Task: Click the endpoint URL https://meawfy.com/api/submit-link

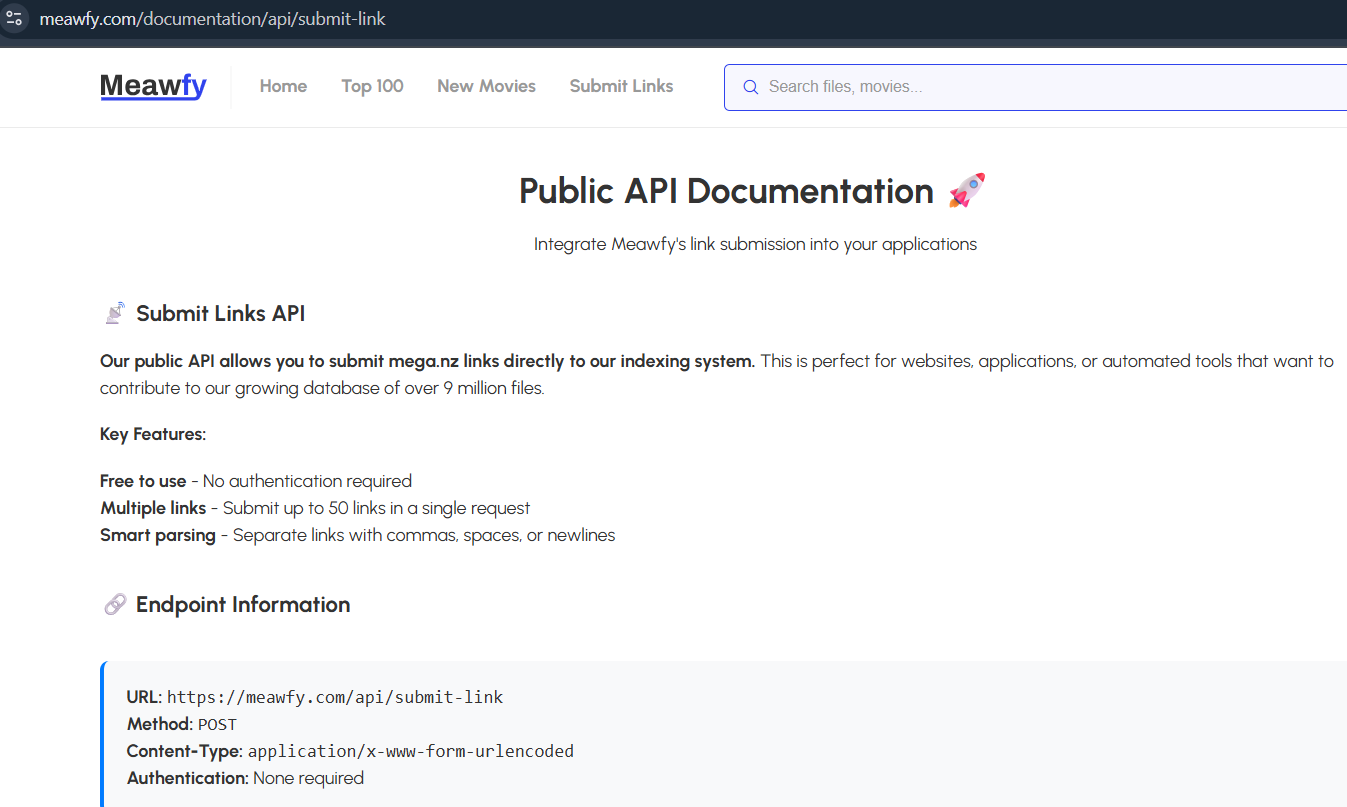Action: (335, 697)
